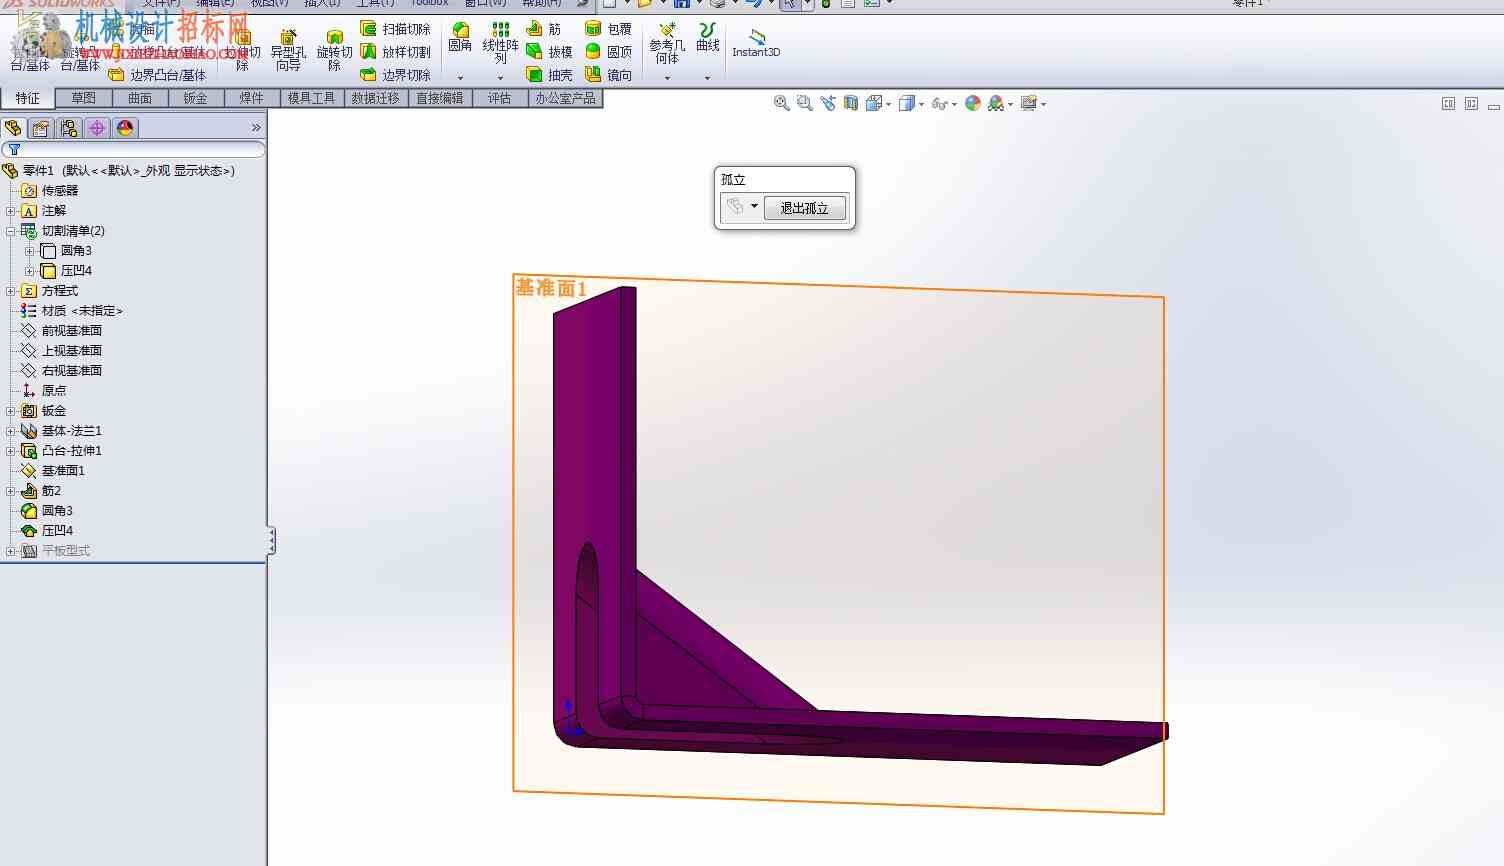Select 前视基准面 front plane in tree
This screenshot has height=866, width=1504.
pos(71,331)
